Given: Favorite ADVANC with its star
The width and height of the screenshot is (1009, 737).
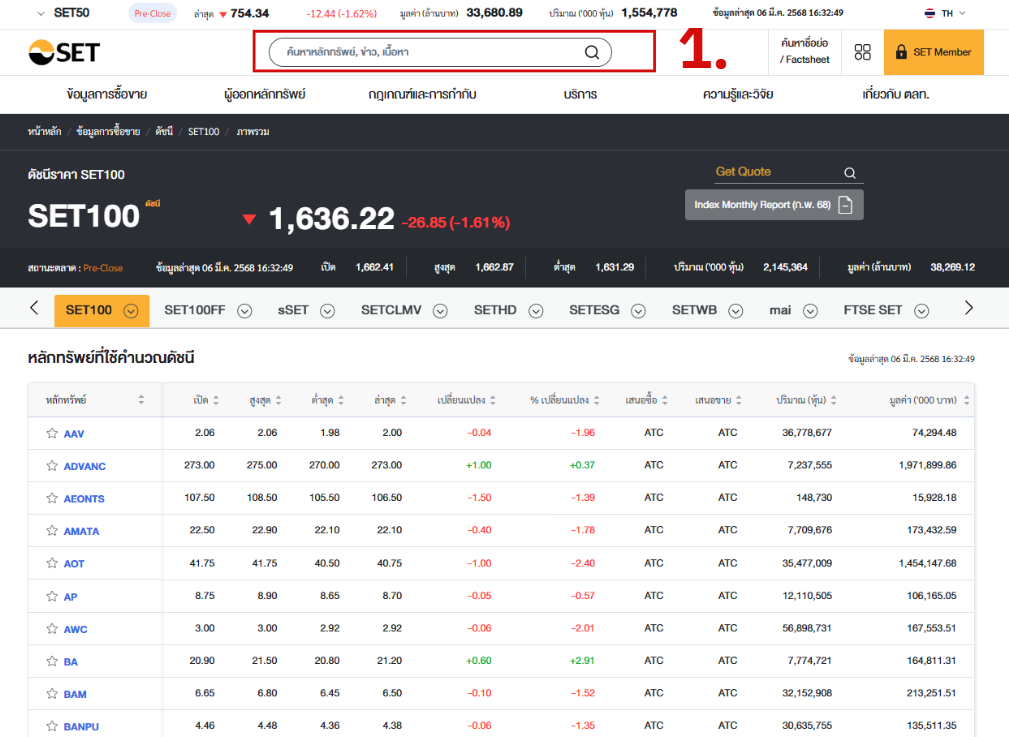Looking at the screenshot, I should point(52,465).
